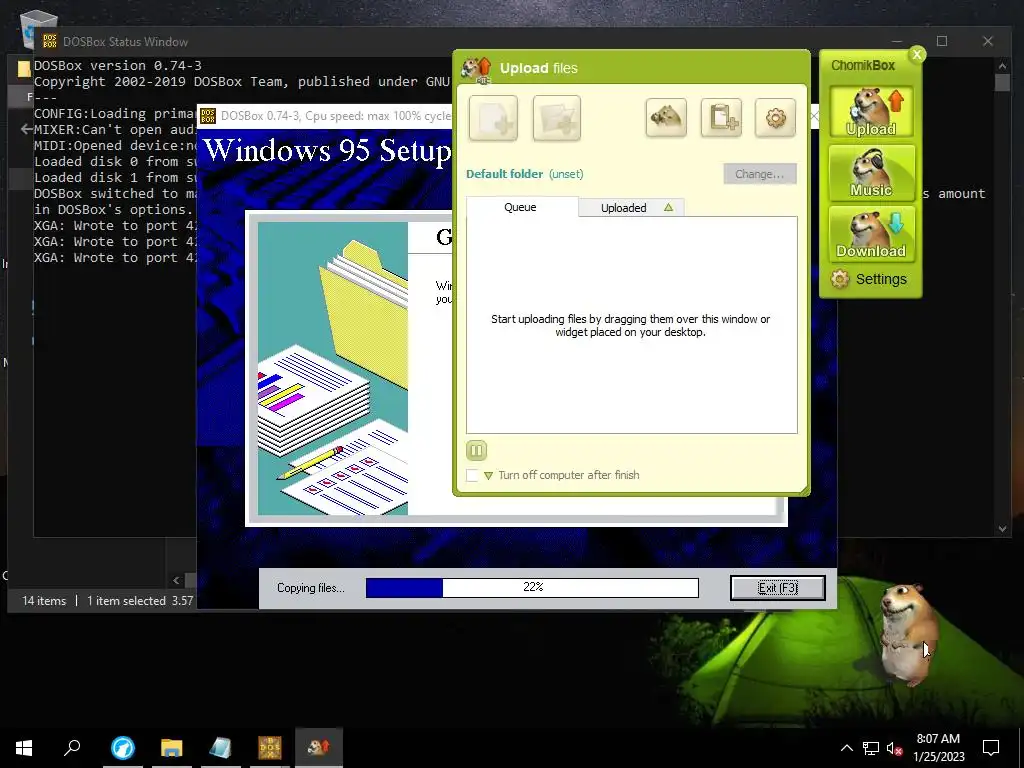Image resolution: width=1024 pixels, height=768 pixels.
Task: Close the ChomikBox widget with green X
Action: (x=917, y=54)
